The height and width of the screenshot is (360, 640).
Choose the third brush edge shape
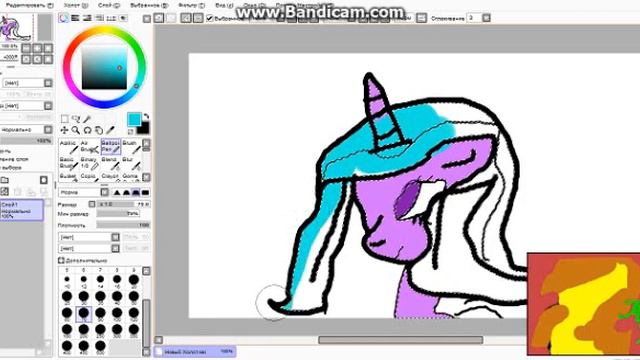click(136, 192)
